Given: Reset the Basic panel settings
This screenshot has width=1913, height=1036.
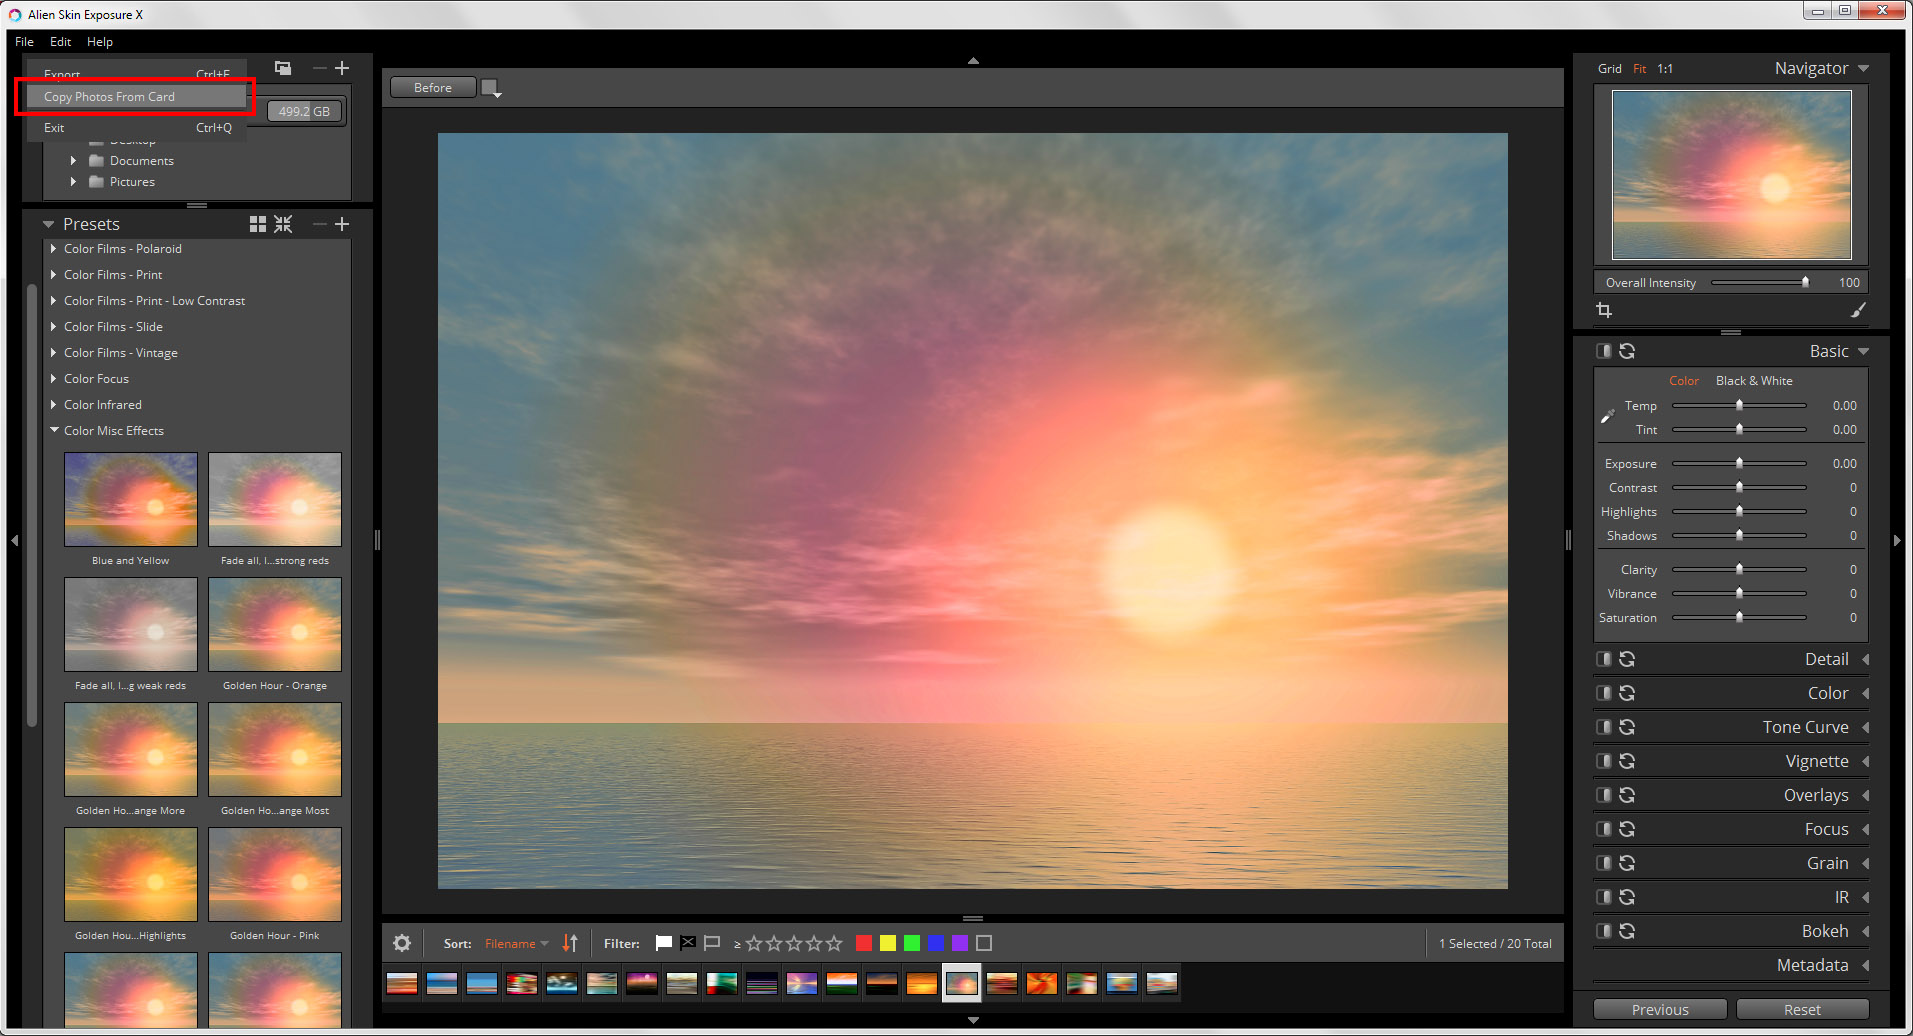Looking at the screenshot, I should (x=1627, y=351).
